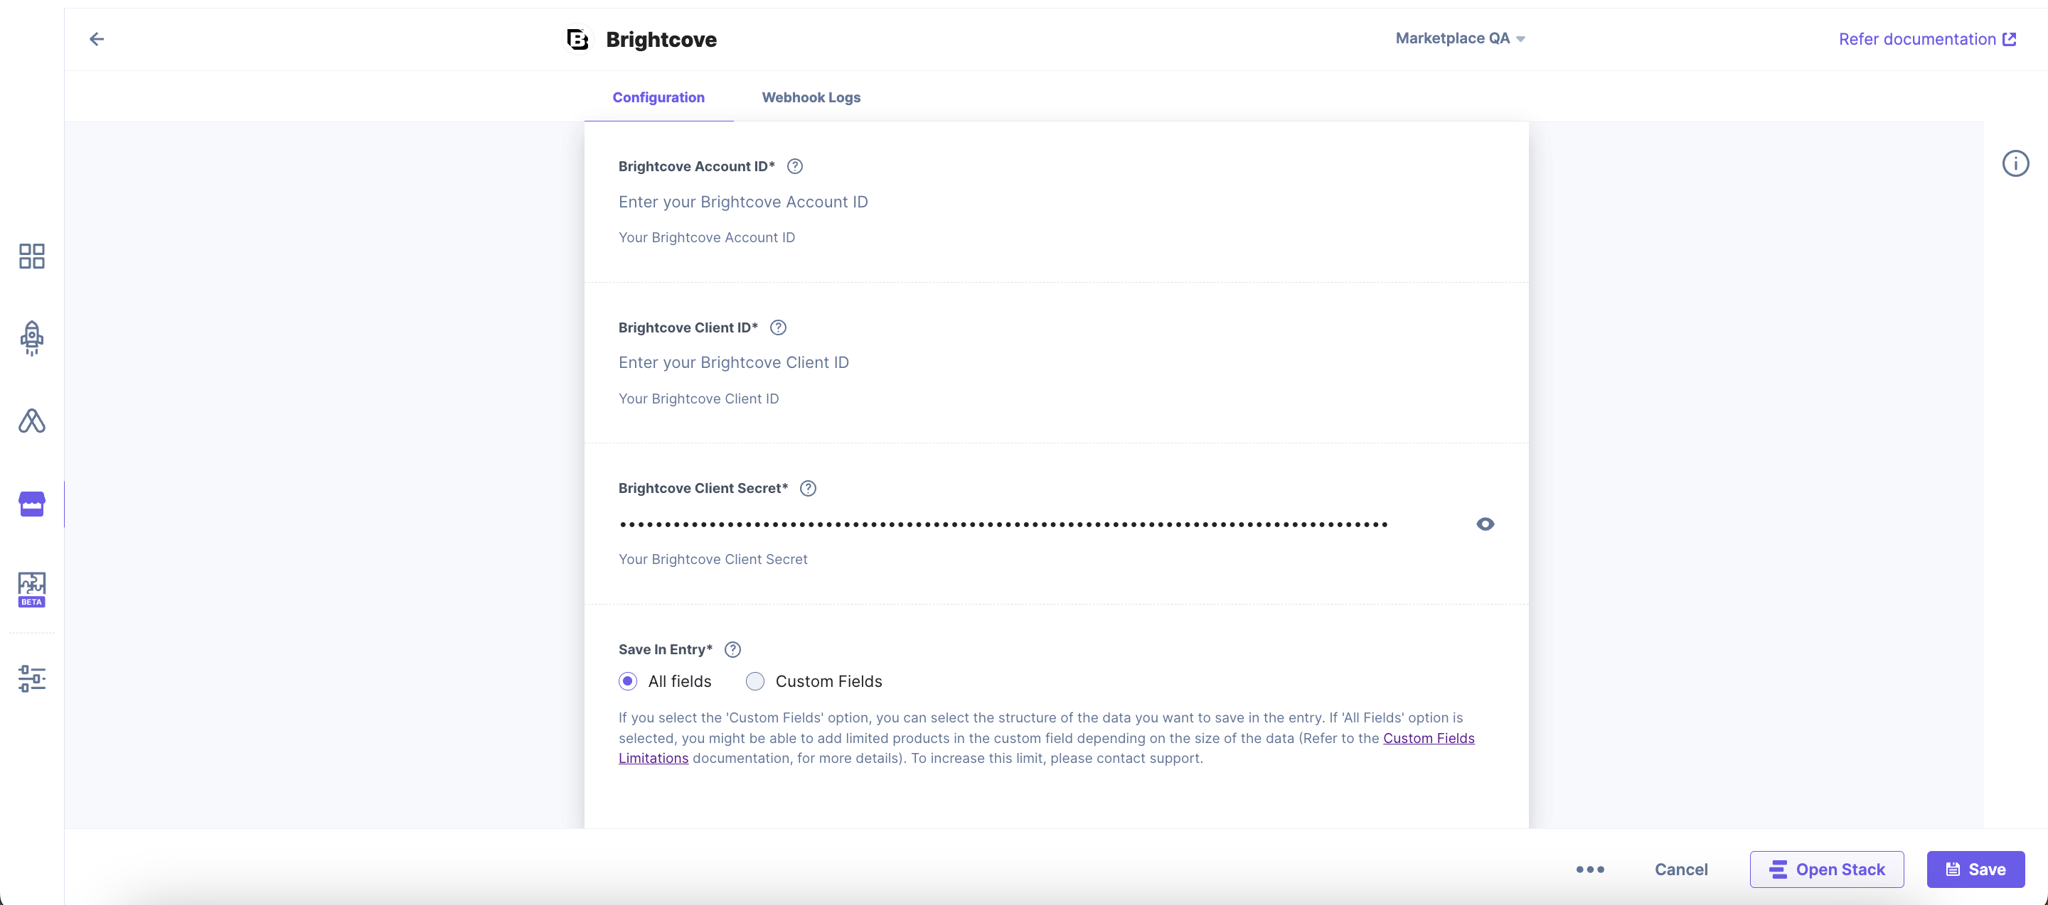The width and height of the screenshot is (2048, 905).
Task: Open the Dashboard grid icon in sidebar
Action: pyautogui.click(x=32, y=256)
